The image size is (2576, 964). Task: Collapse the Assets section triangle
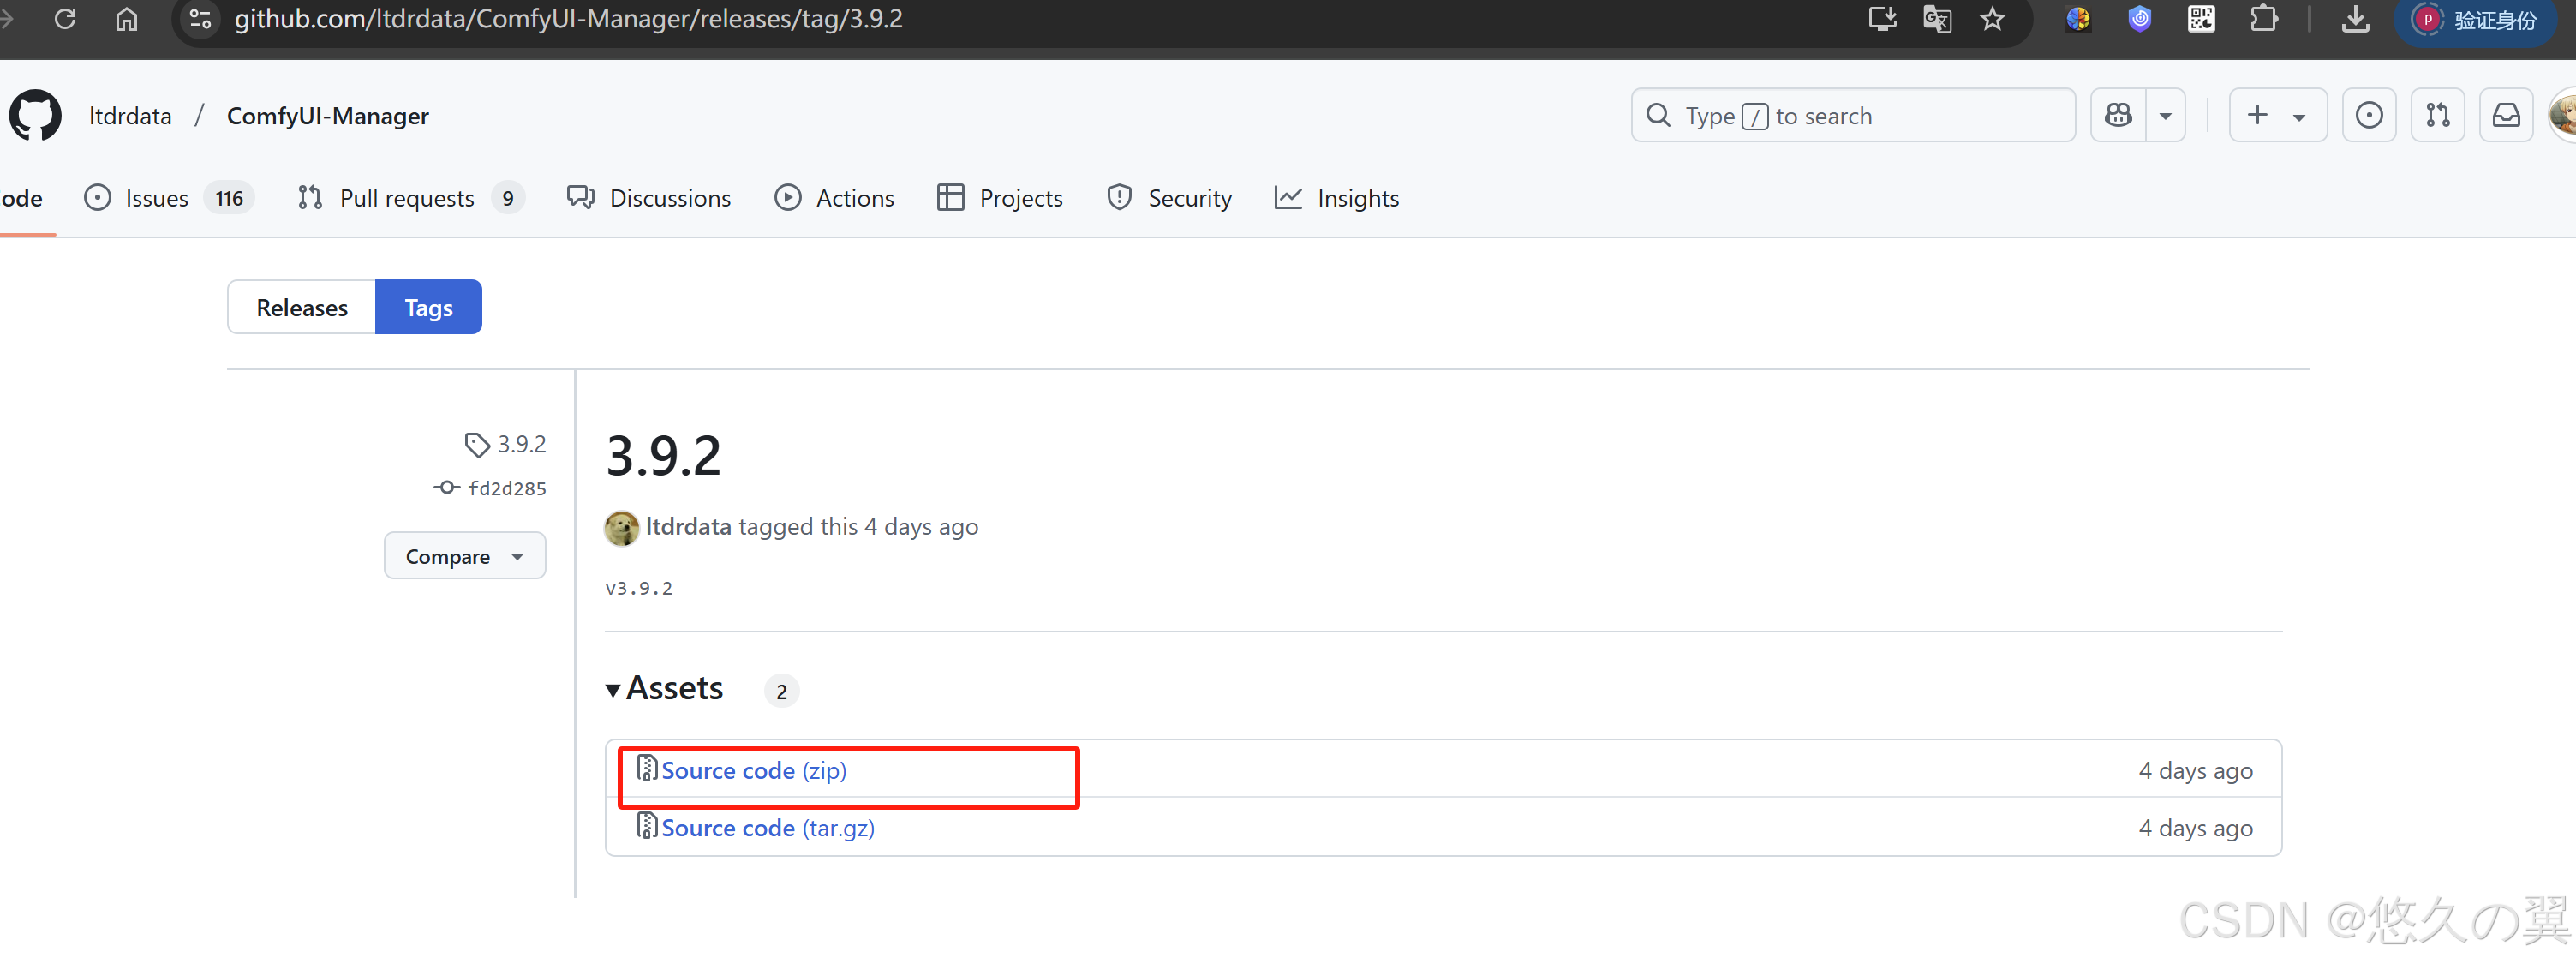(613, 690)
